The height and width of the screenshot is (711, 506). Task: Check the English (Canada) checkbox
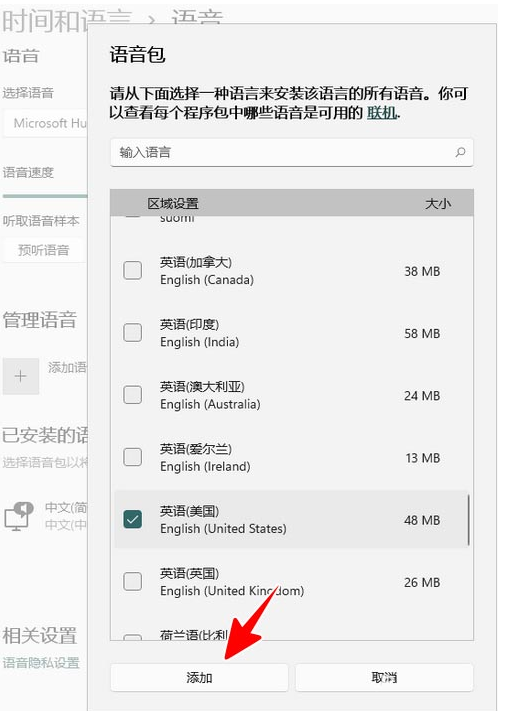click(x=132, y=271)
